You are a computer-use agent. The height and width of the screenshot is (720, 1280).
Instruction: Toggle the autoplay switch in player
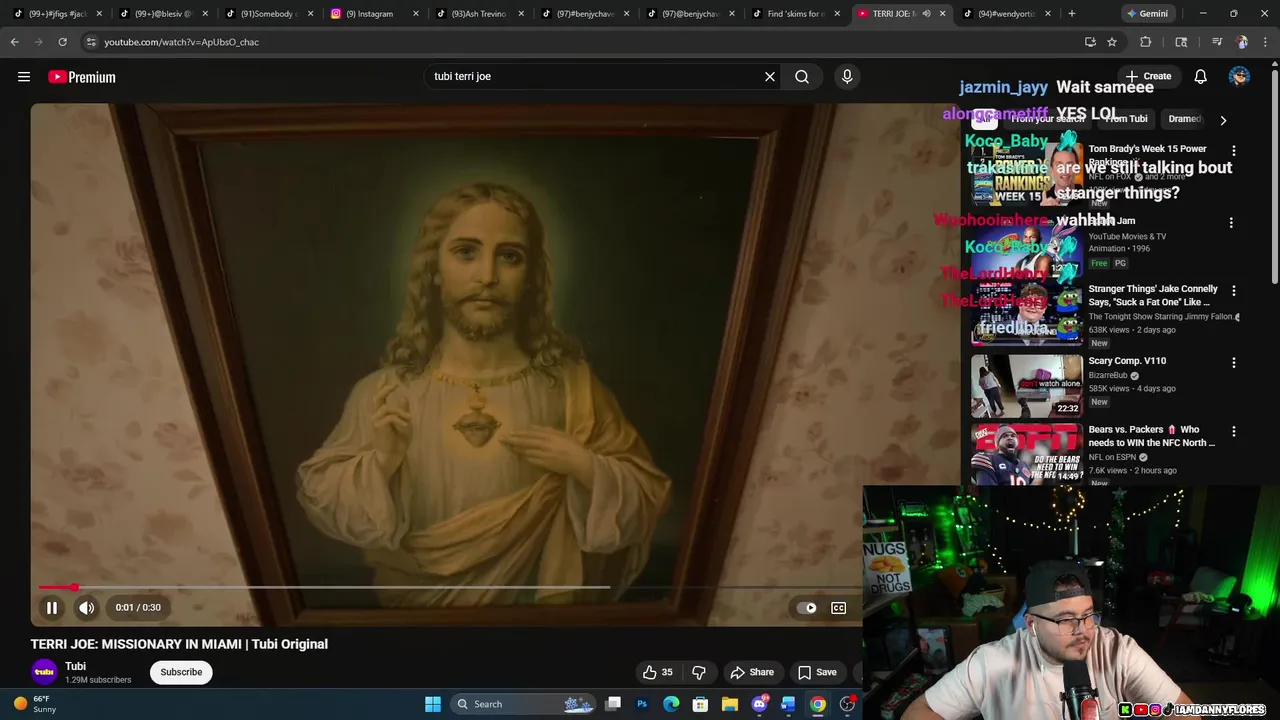[x=806, y=608]
